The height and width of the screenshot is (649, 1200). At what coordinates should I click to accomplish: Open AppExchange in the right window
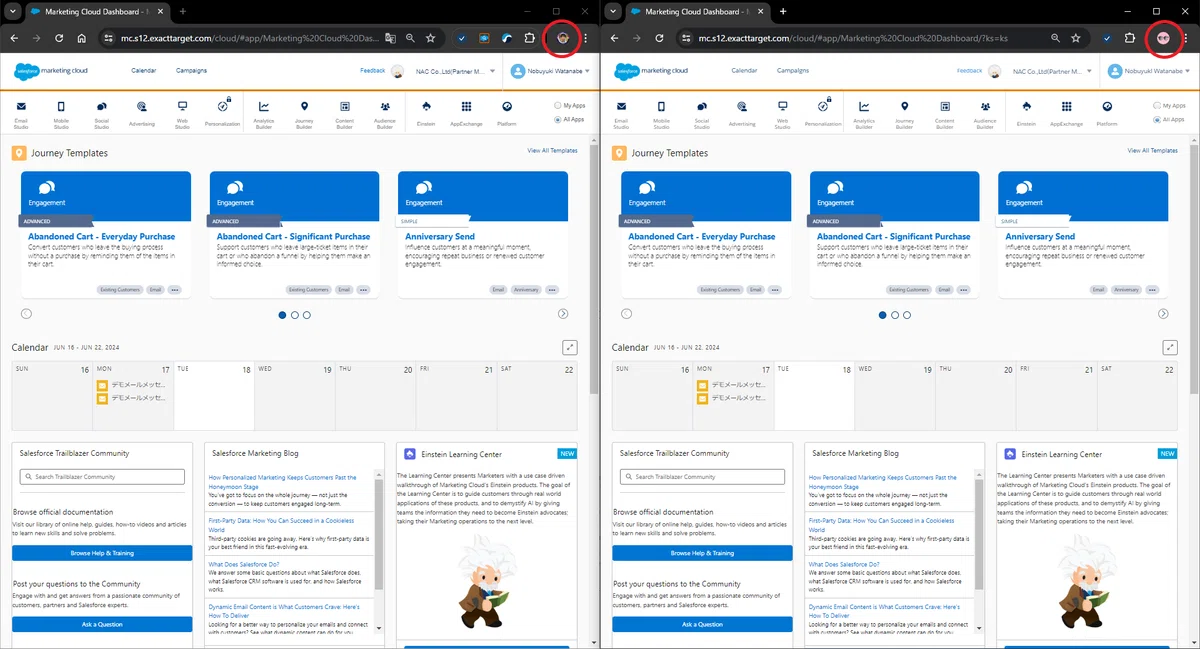coord(1066,113)
